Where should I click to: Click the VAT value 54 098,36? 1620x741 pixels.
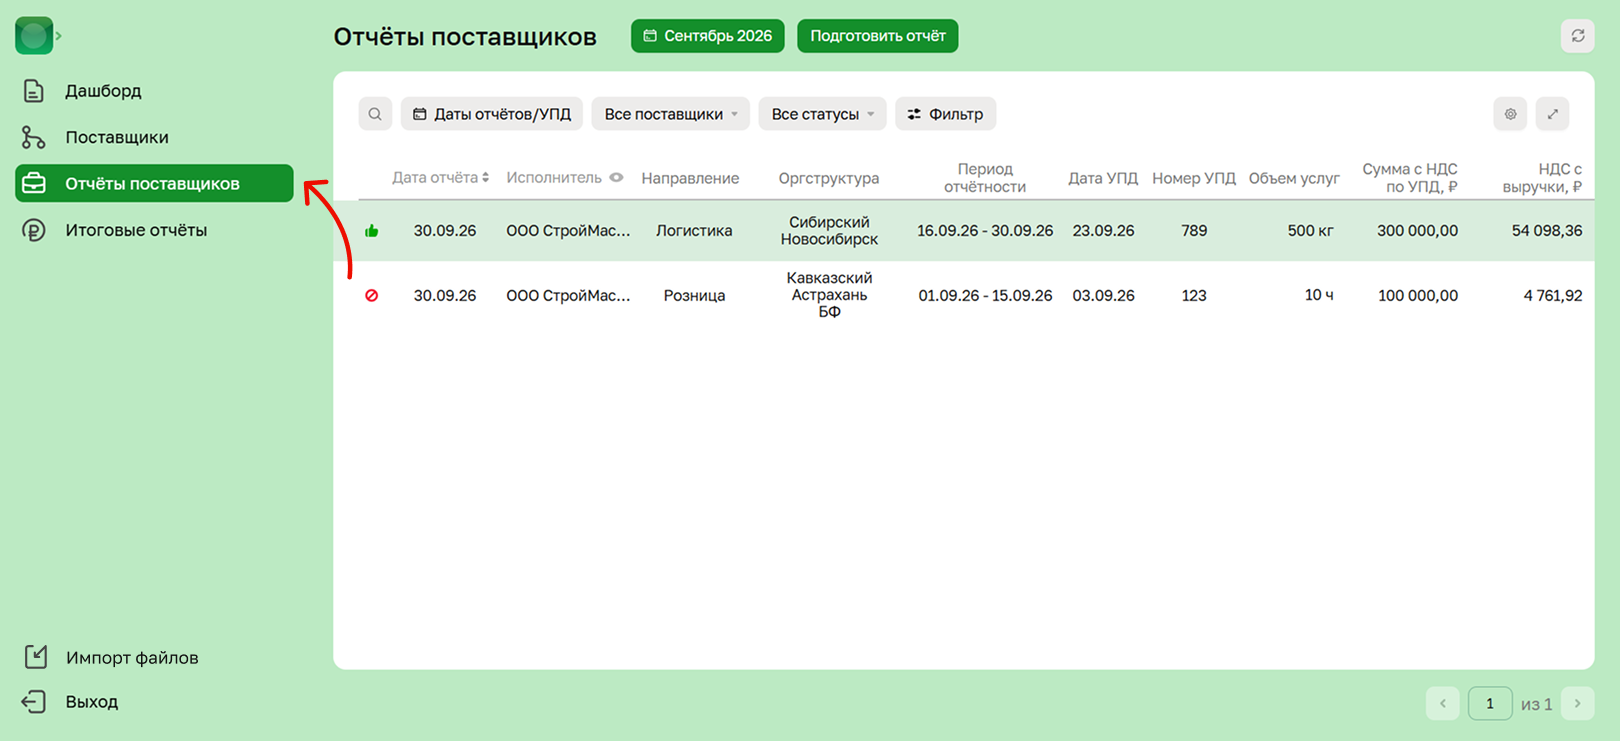point(1547,231)
